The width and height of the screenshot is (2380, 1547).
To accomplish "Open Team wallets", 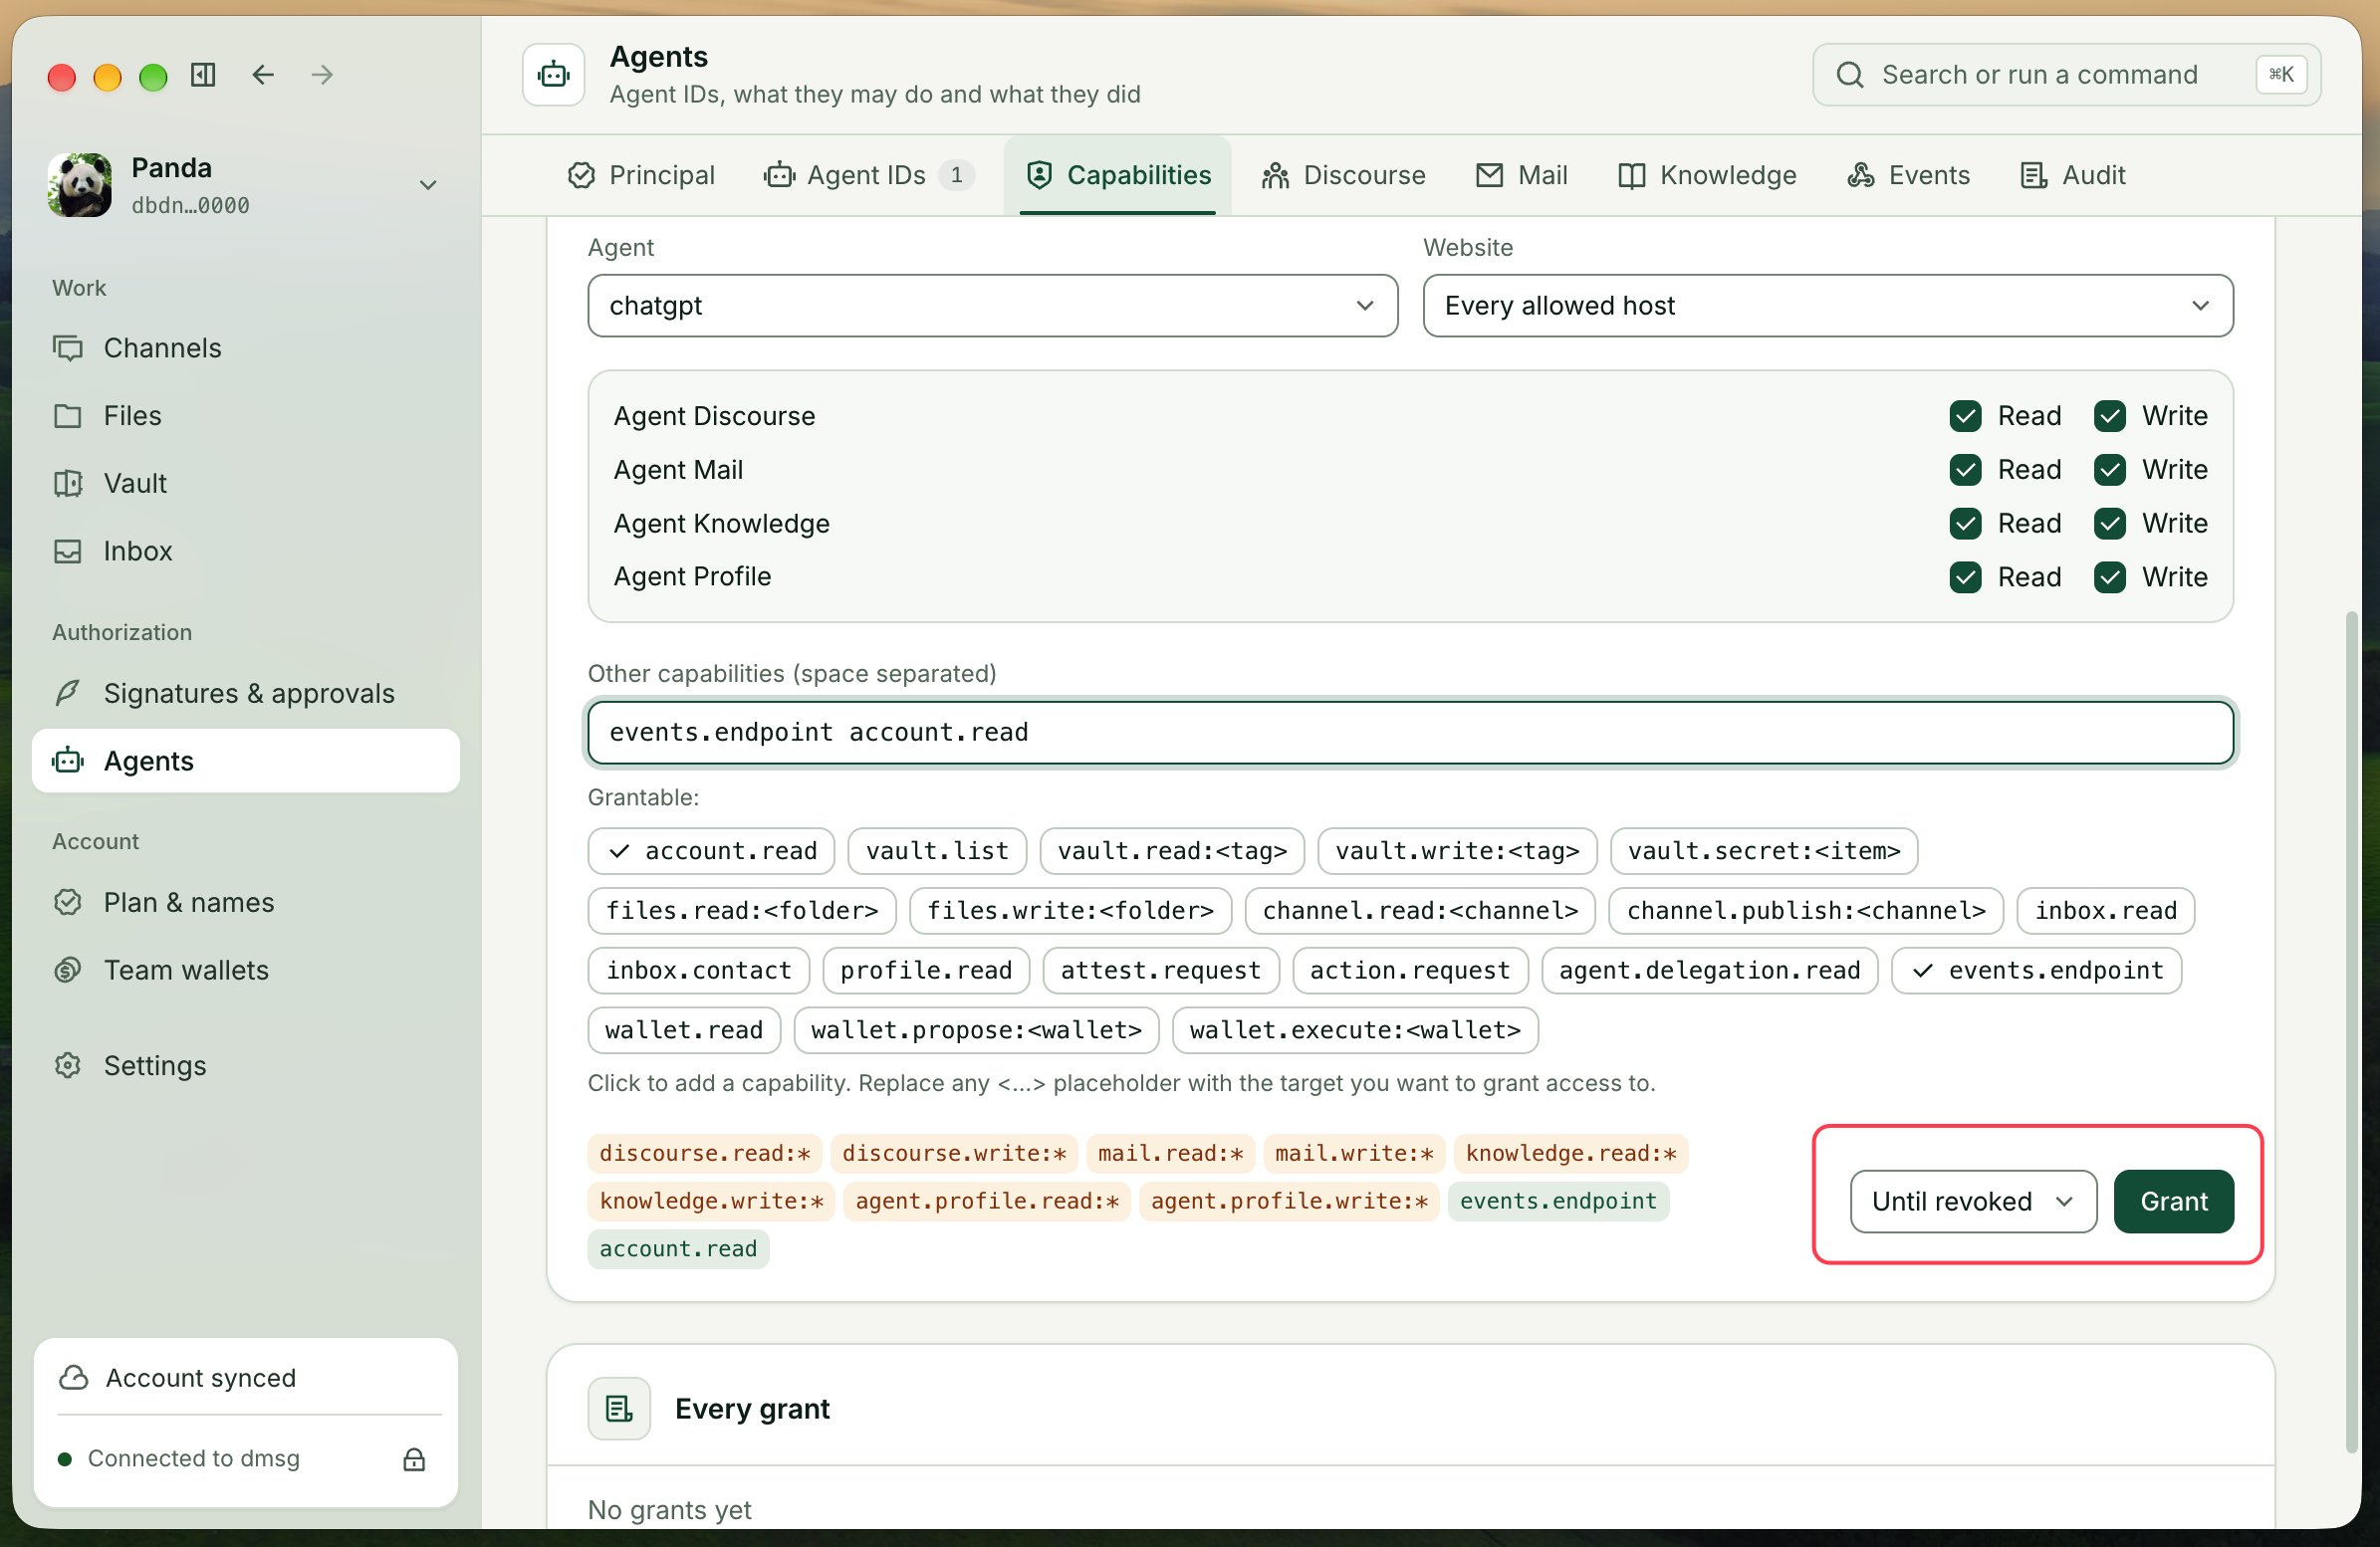I will (x=246, y=970).
